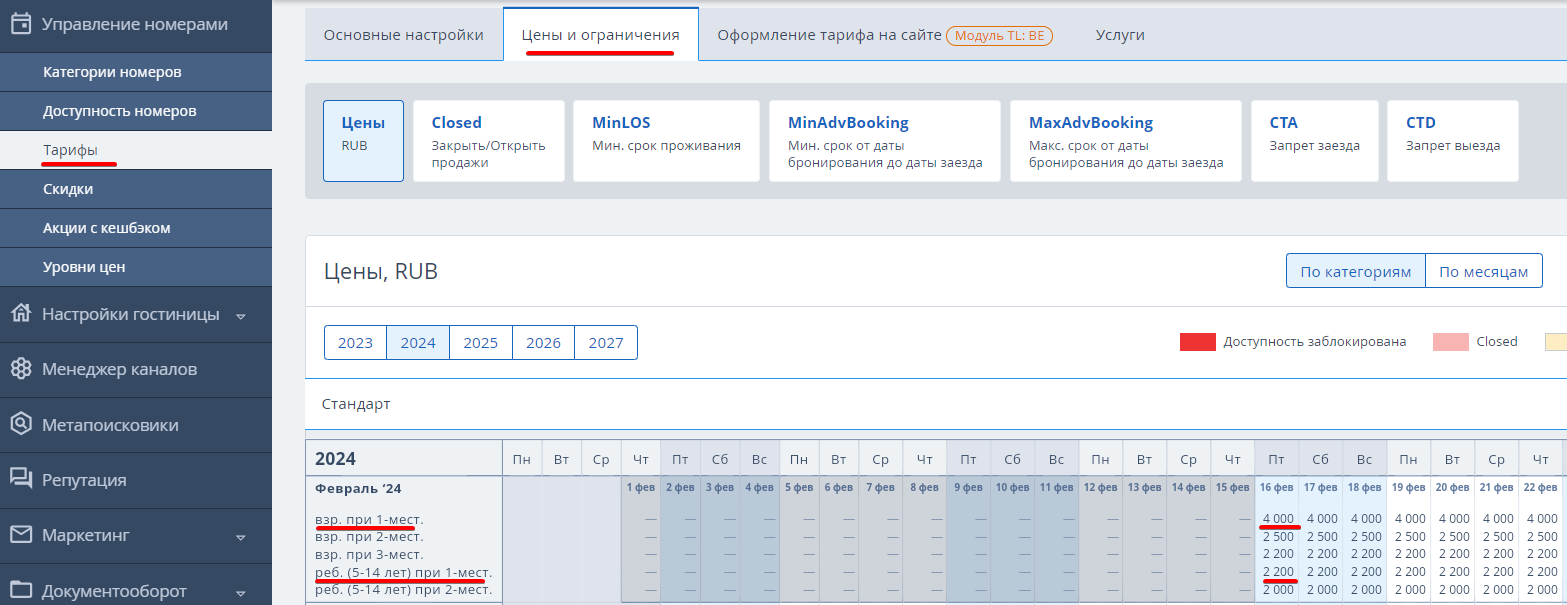Select the CTD запрет выезда card

point(1453,141)
